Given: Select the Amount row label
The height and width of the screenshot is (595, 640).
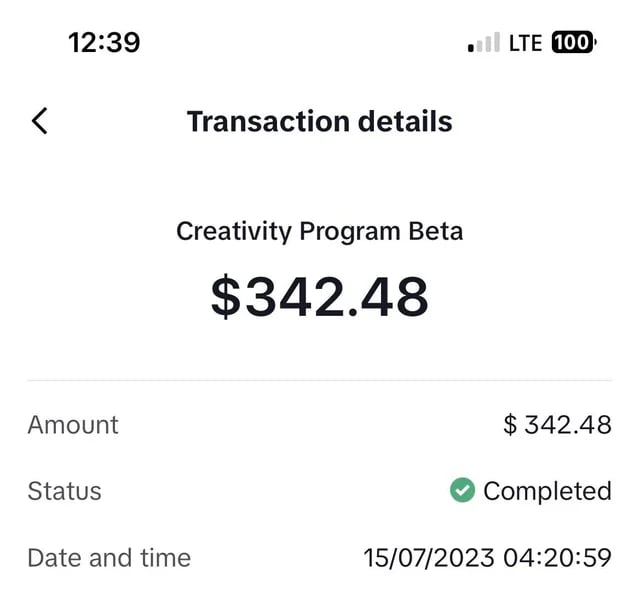Looking at the screenshot, I should tap(73, 425).
